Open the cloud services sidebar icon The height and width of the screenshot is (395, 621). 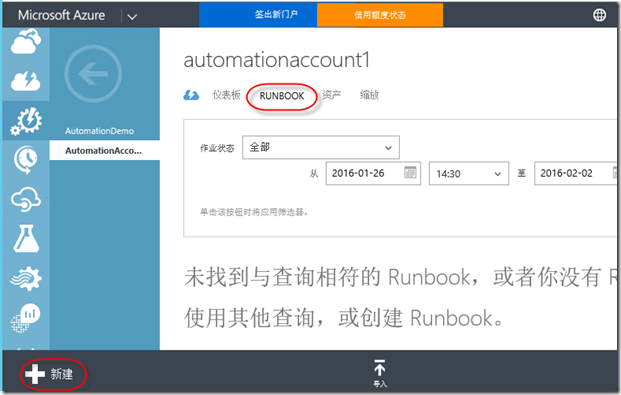26,42
